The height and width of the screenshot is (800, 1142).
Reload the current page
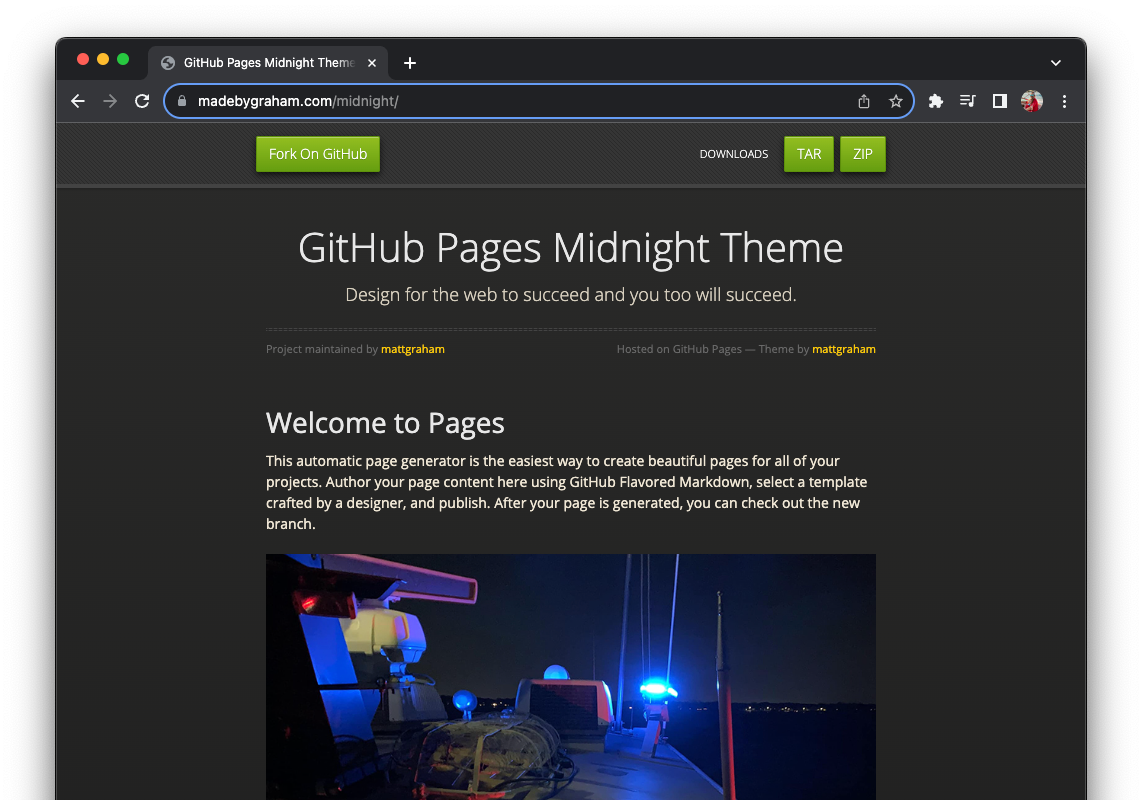click(x=142, y=101)
